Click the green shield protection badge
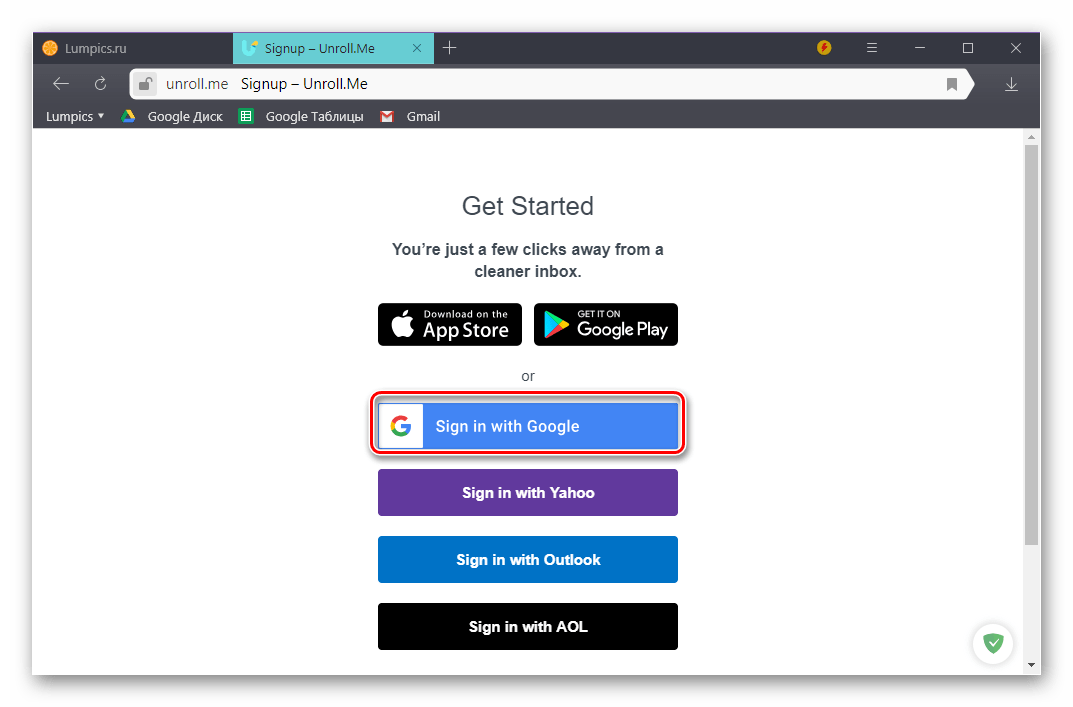1073x707 pixels. (x=993, y=643)
